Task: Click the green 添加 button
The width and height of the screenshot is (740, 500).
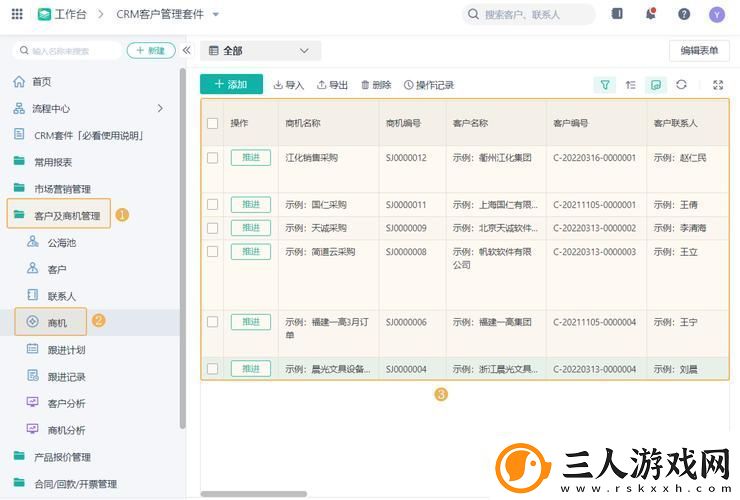Action: point(231,84)
